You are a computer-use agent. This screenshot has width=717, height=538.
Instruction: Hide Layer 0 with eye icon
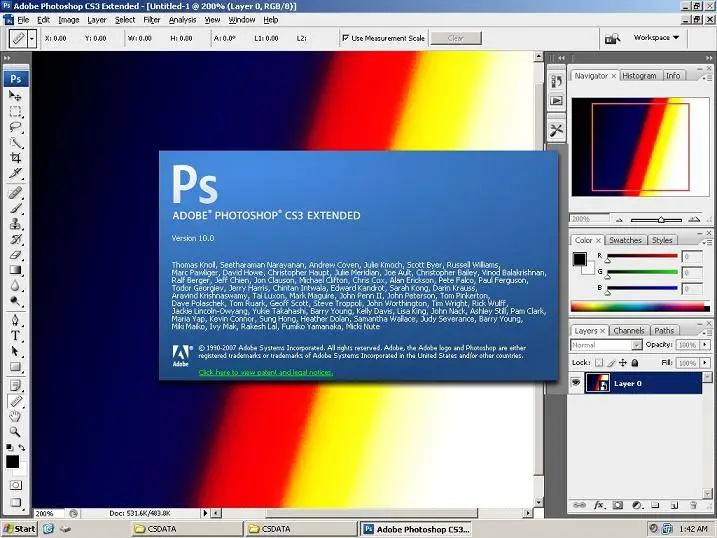click(576, 383)
